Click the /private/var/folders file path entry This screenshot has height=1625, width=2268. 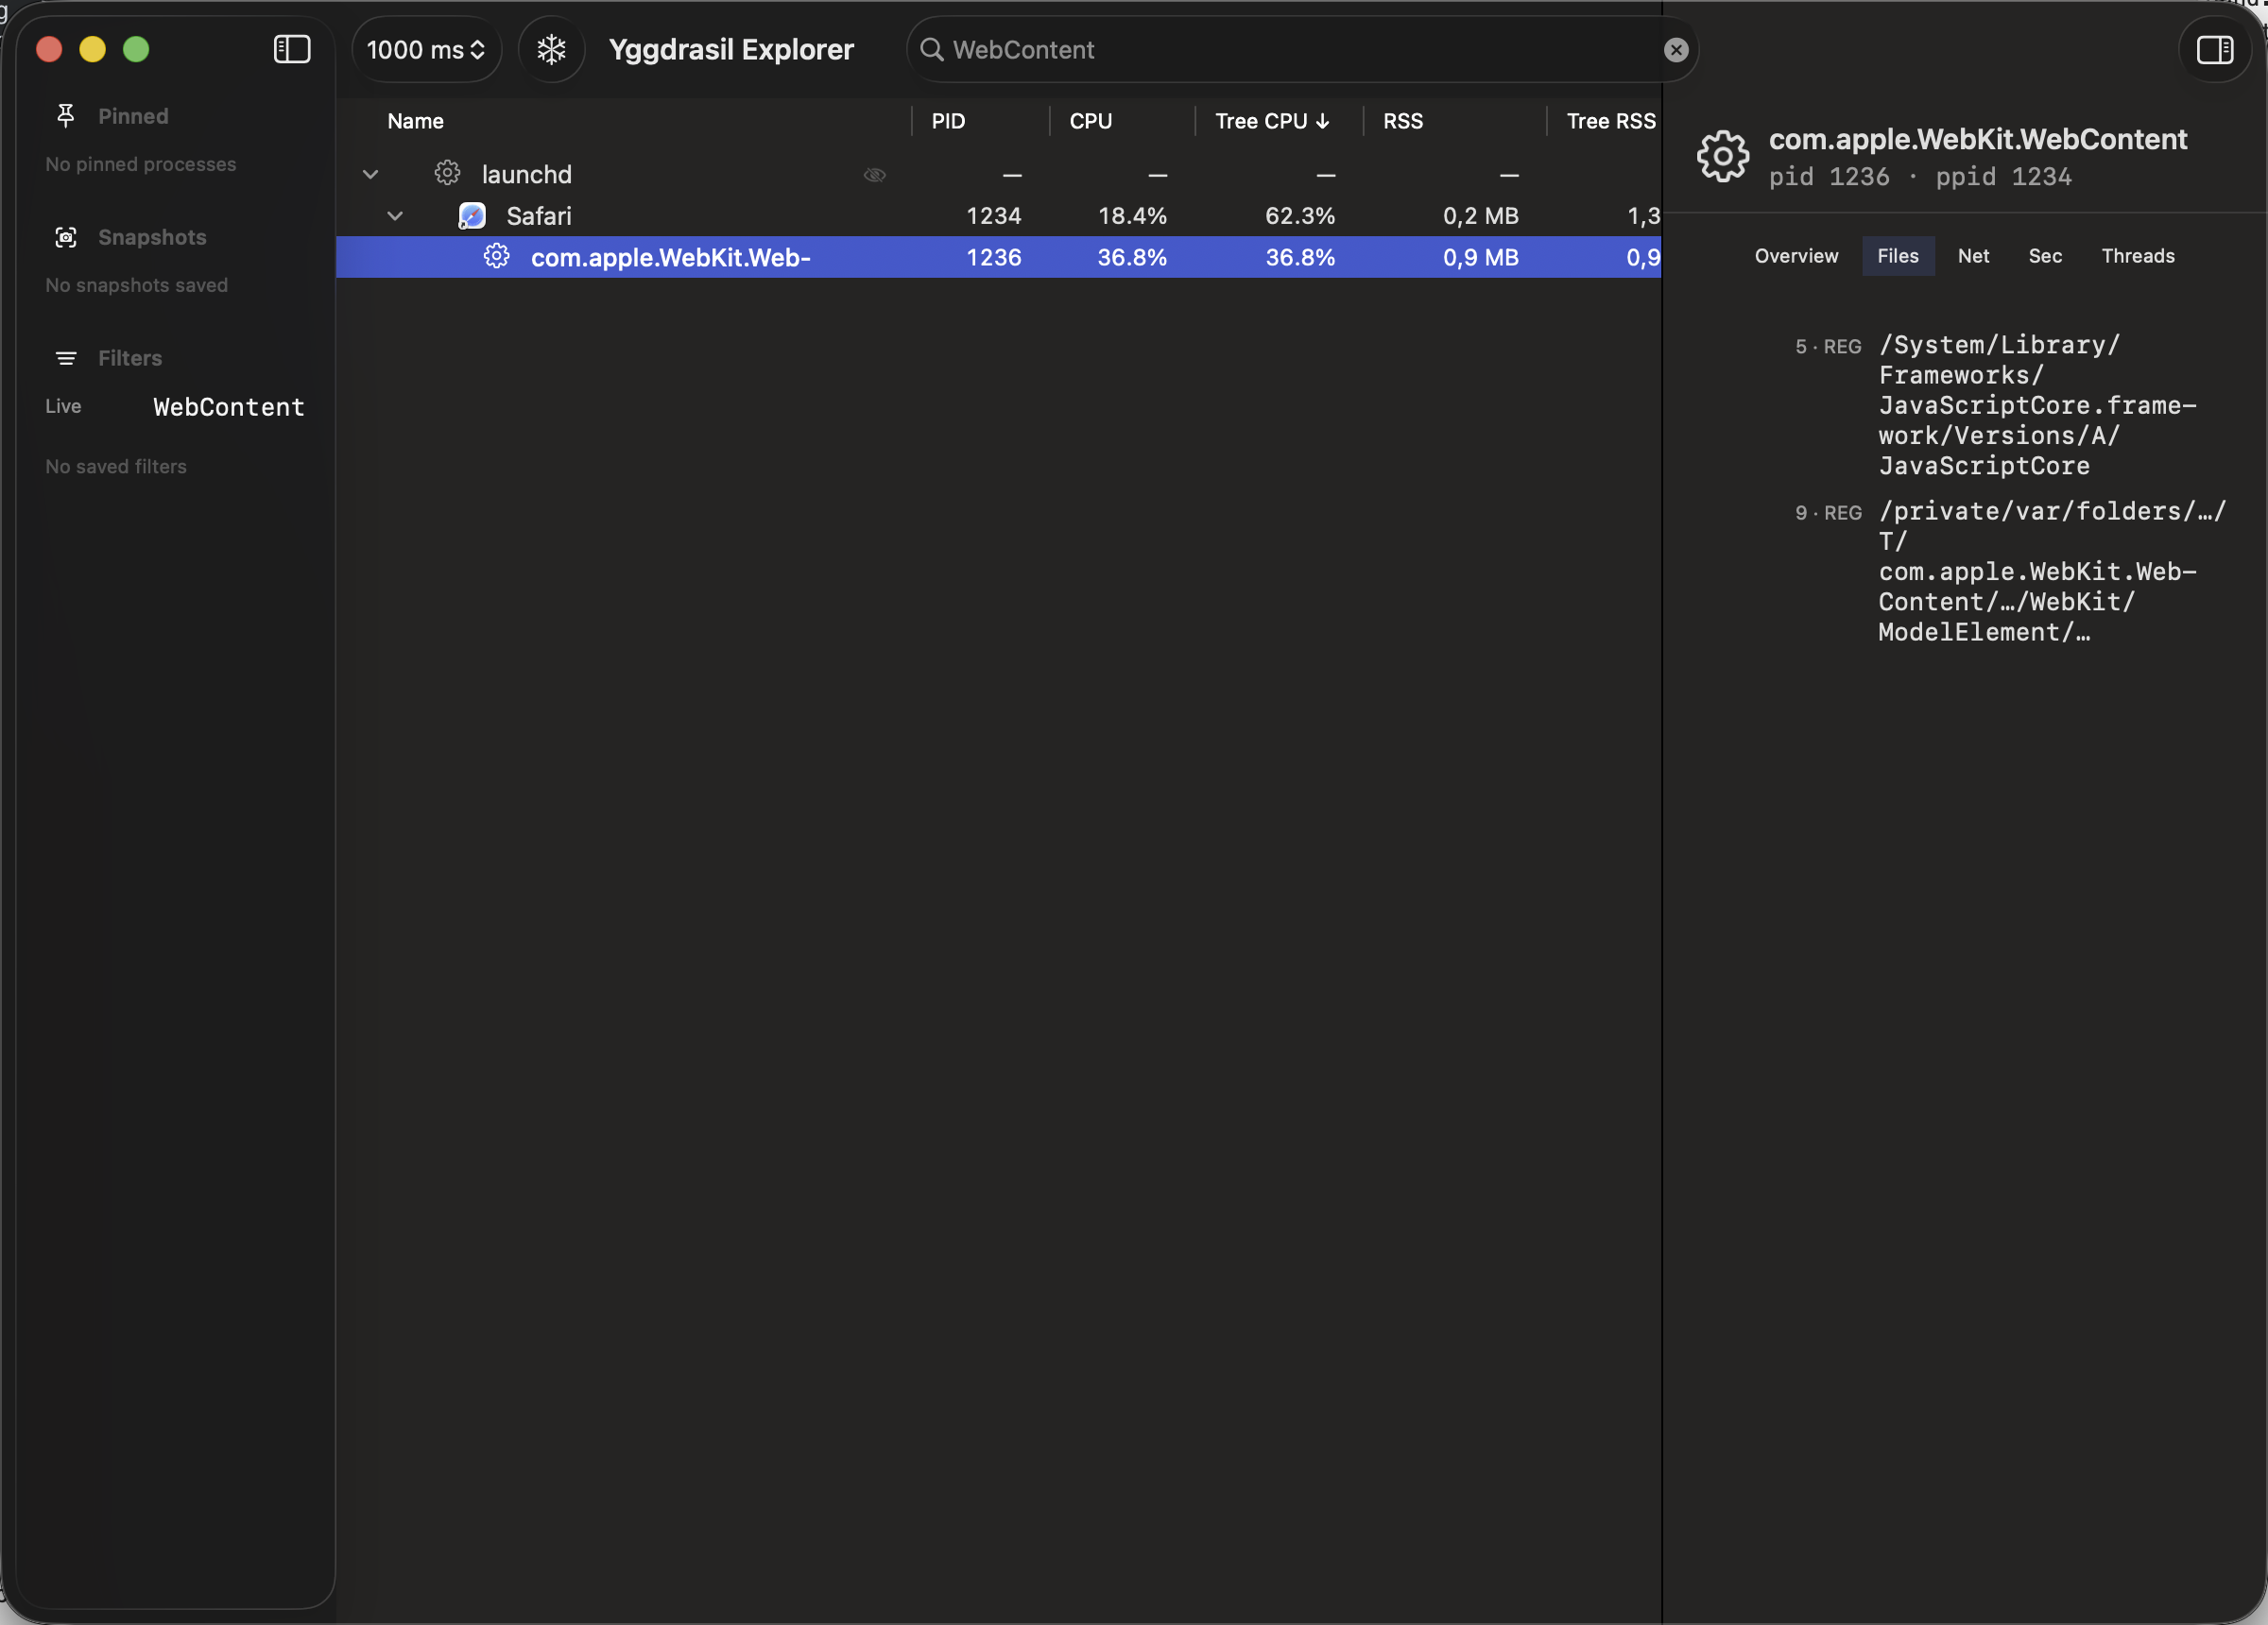tap(2052, 571)
